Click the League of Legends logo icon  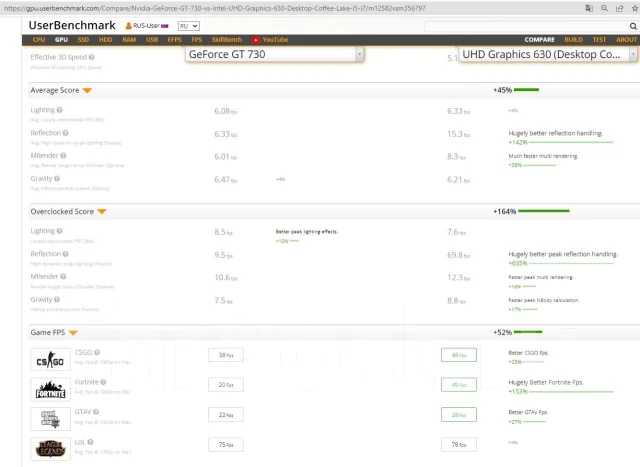click(x=50, y=449)
